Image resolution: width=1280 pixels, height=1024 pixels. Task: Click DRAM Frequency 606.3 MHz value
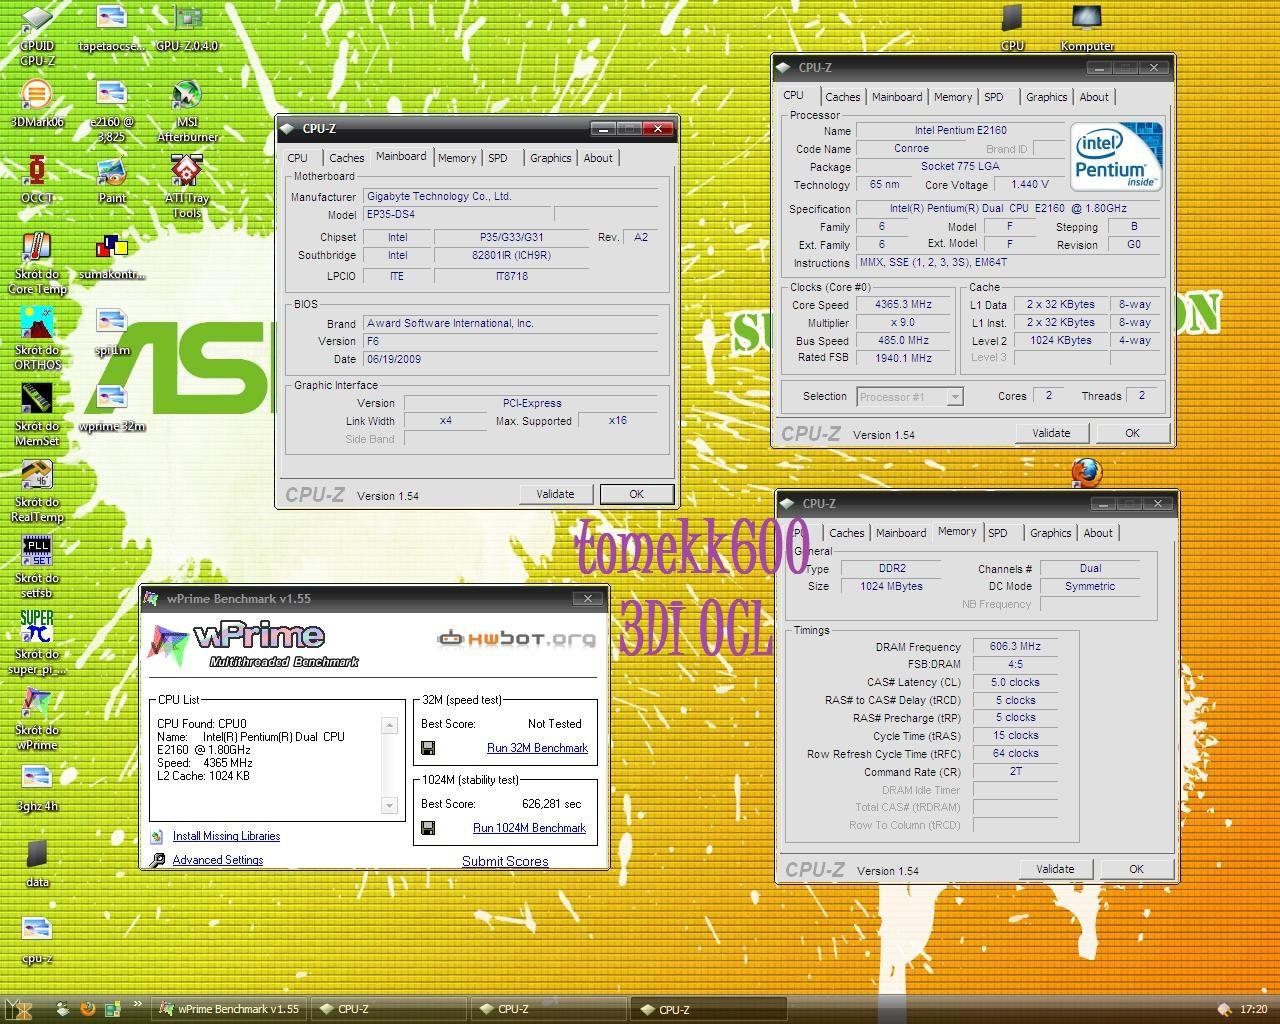1015,647
